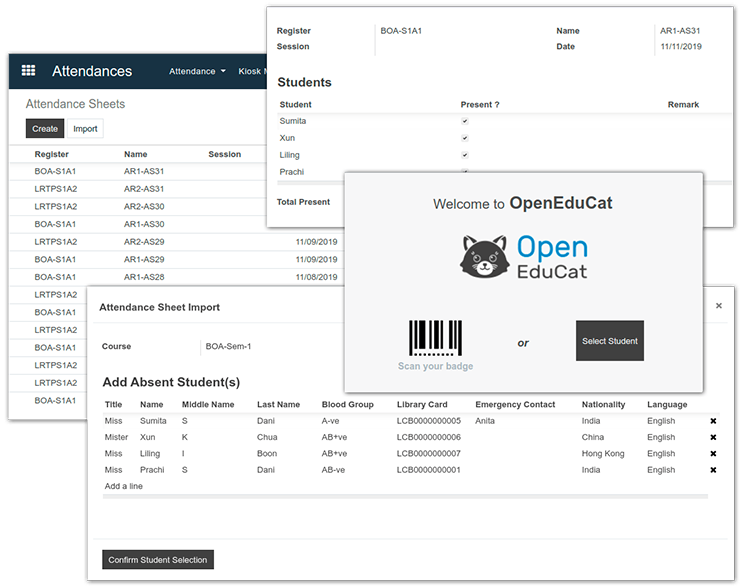Click Language column header
Screen dimensions: 743x586
(x=667, y=405)
